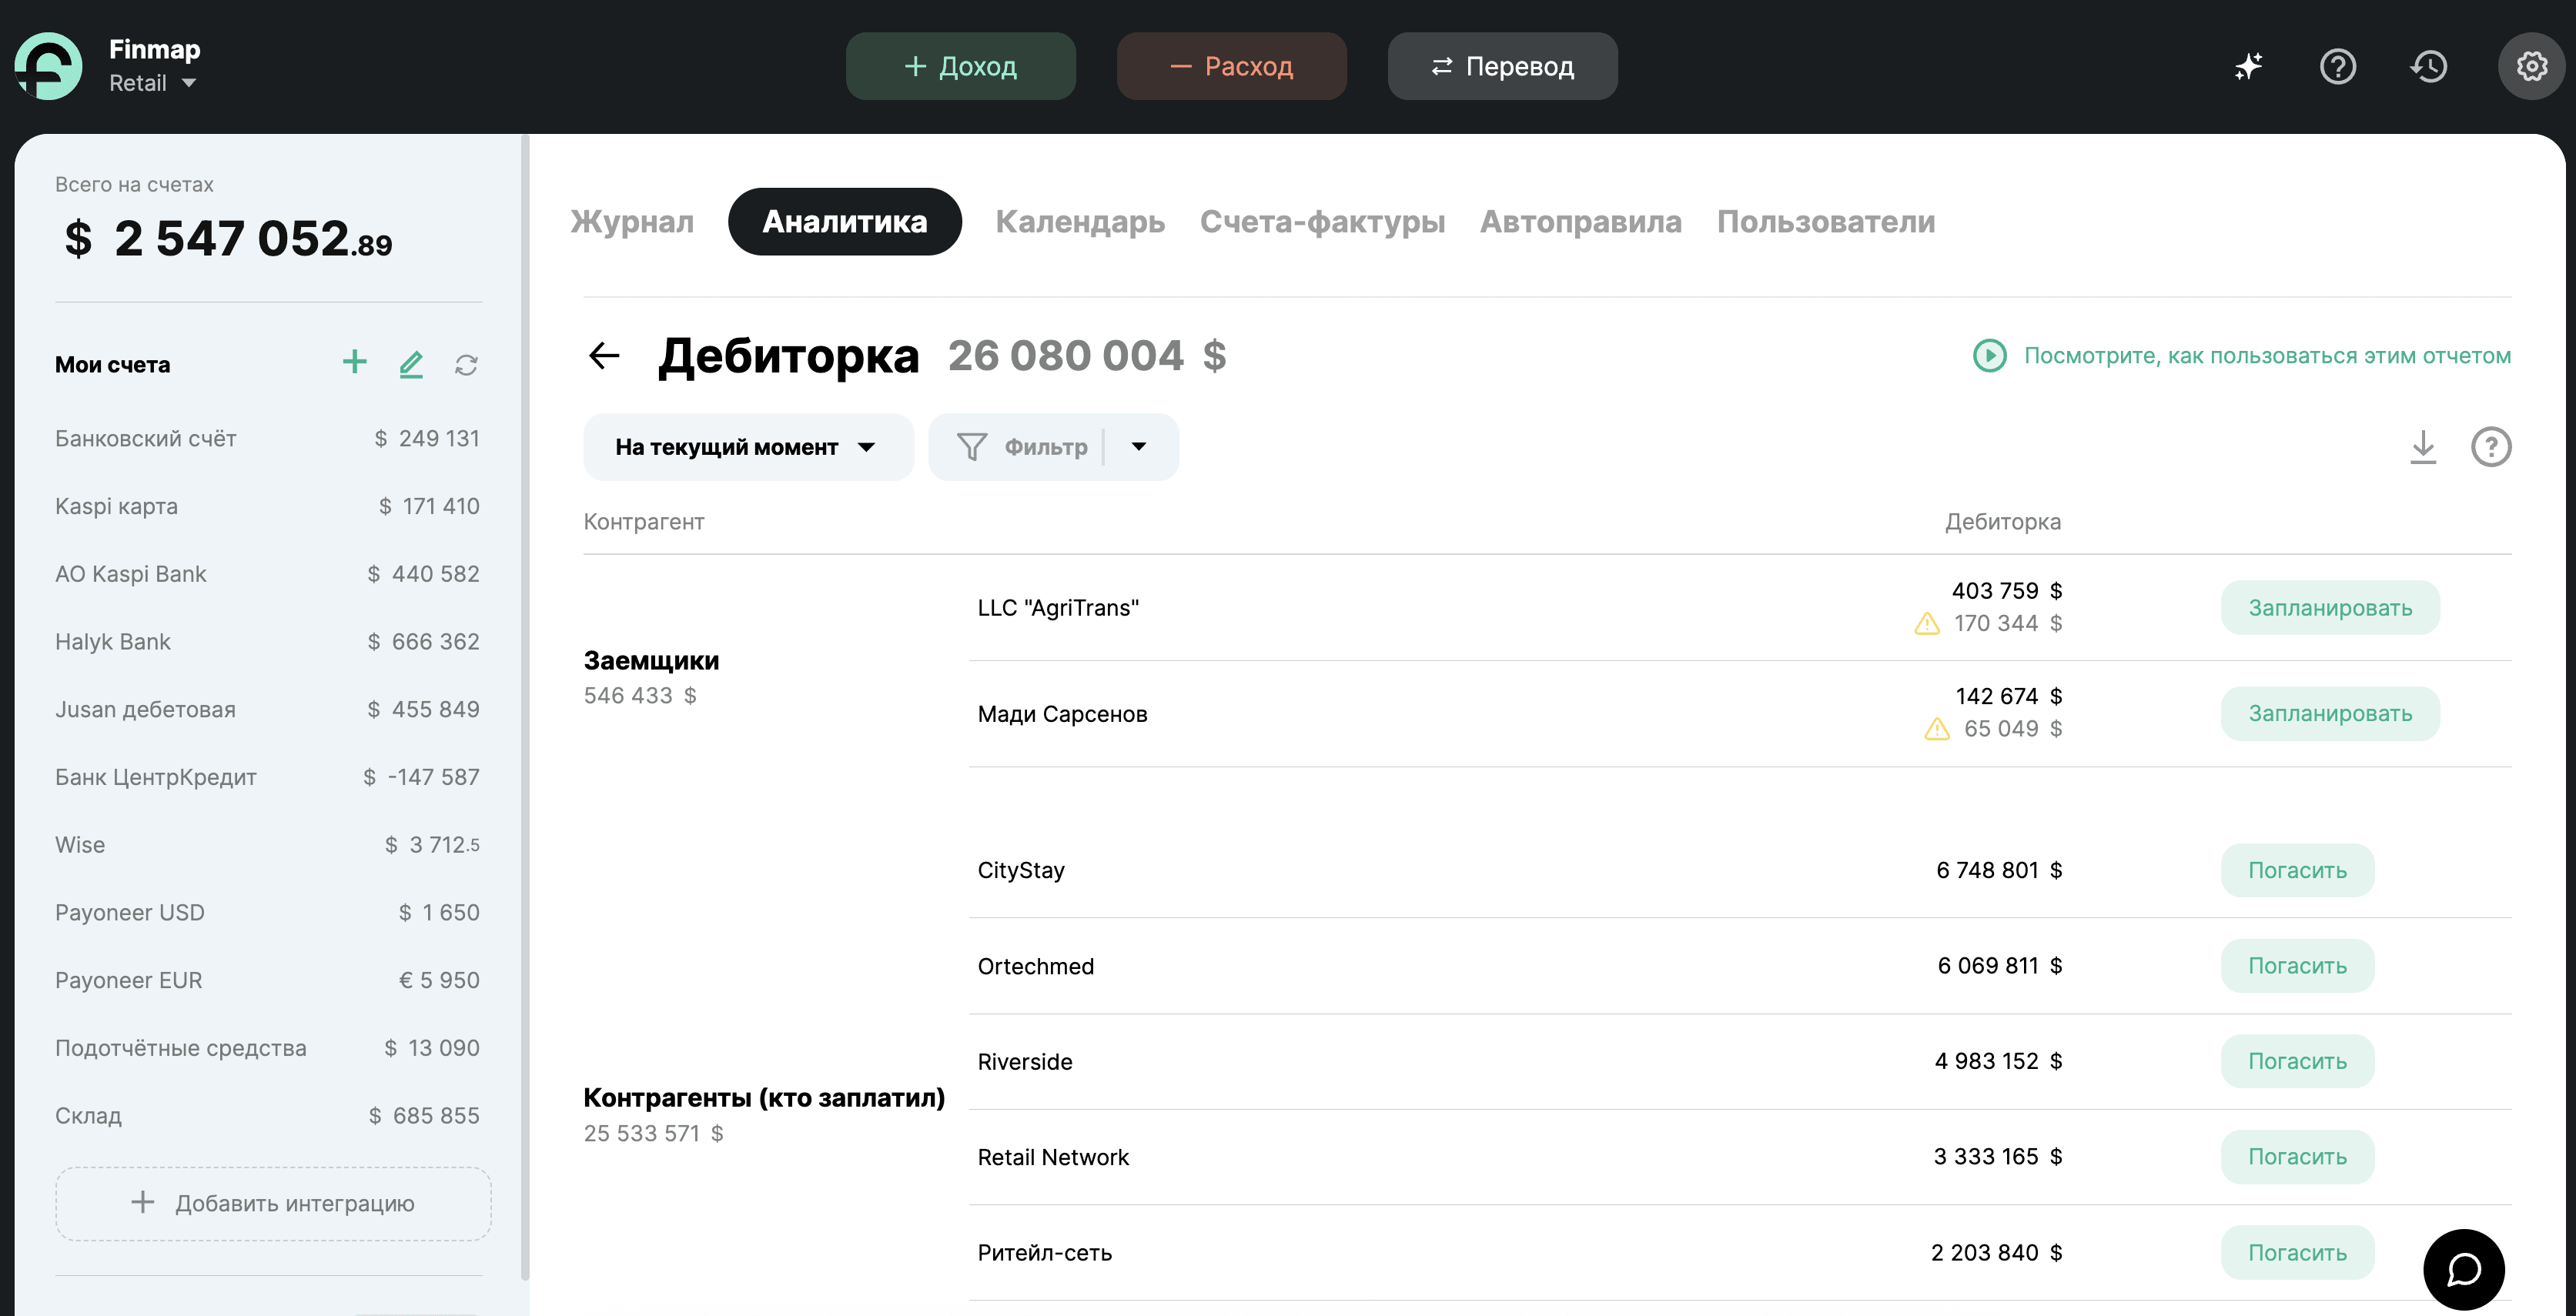Select the Payoneer EUR account
This screenshot has width=2576, height=1316.
pos(268,980)
